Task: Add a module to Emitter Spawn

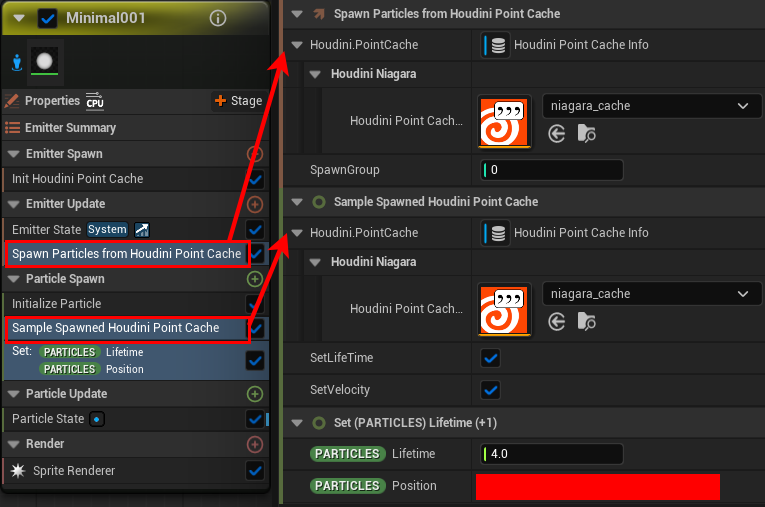Action: tap(255, 154)
